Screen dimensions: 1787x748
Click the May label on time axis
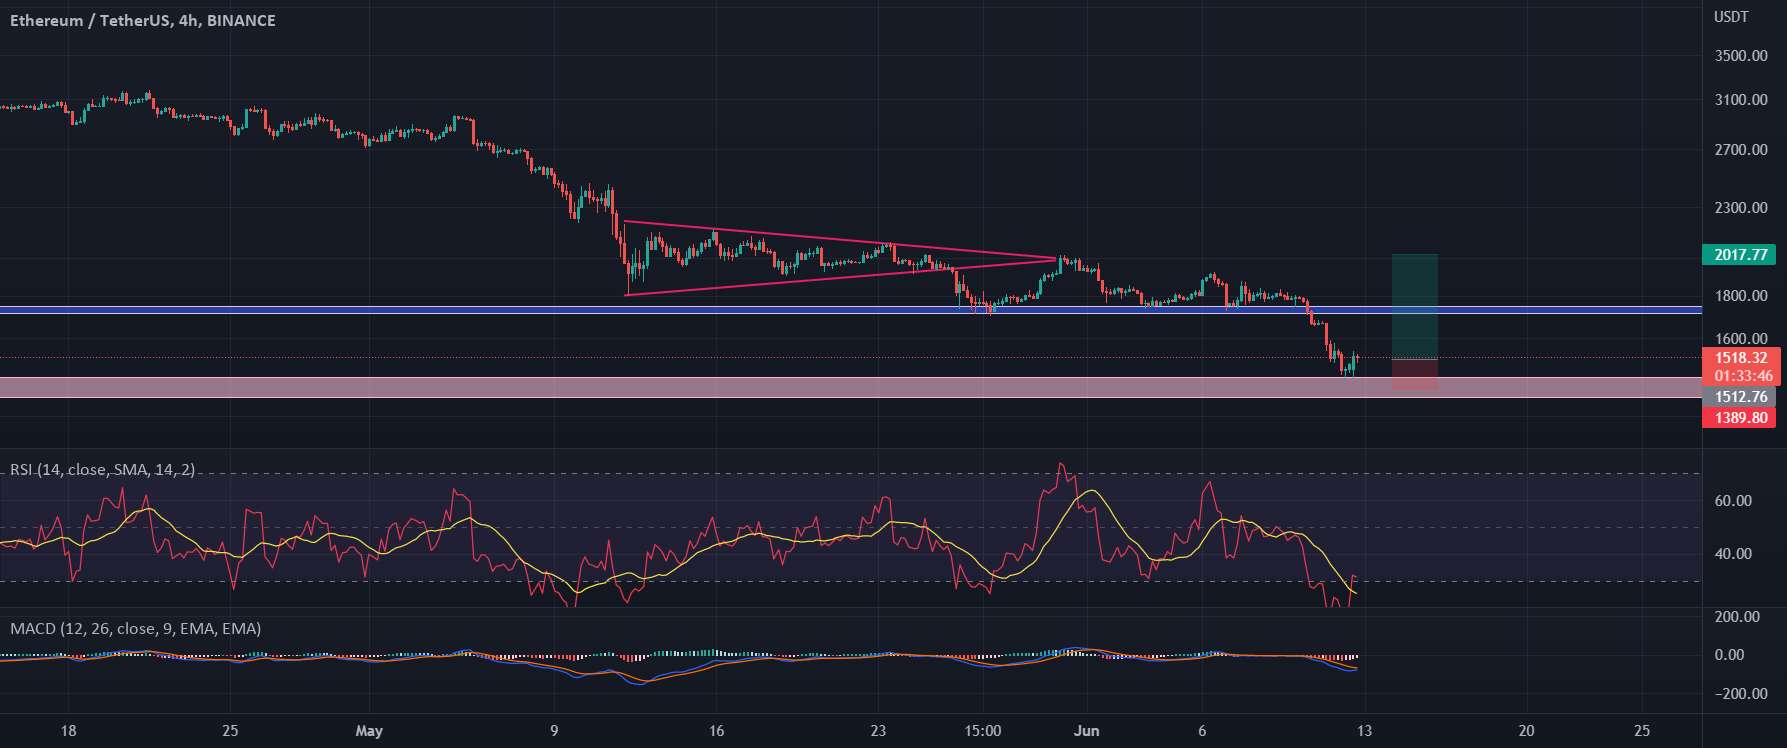370,731
